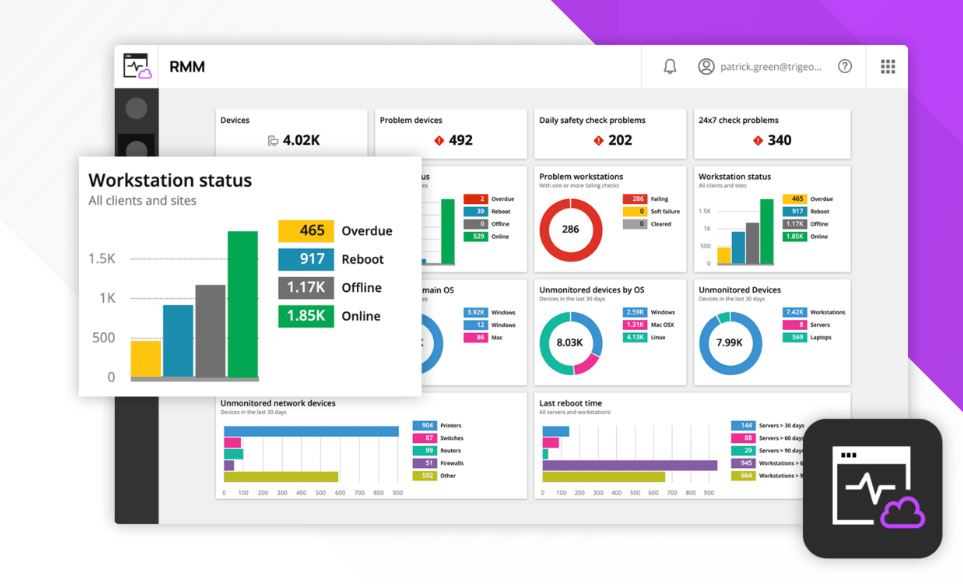
Task: Click the 7.99K Unmonitored Devices donut
Action: (730, 343)
